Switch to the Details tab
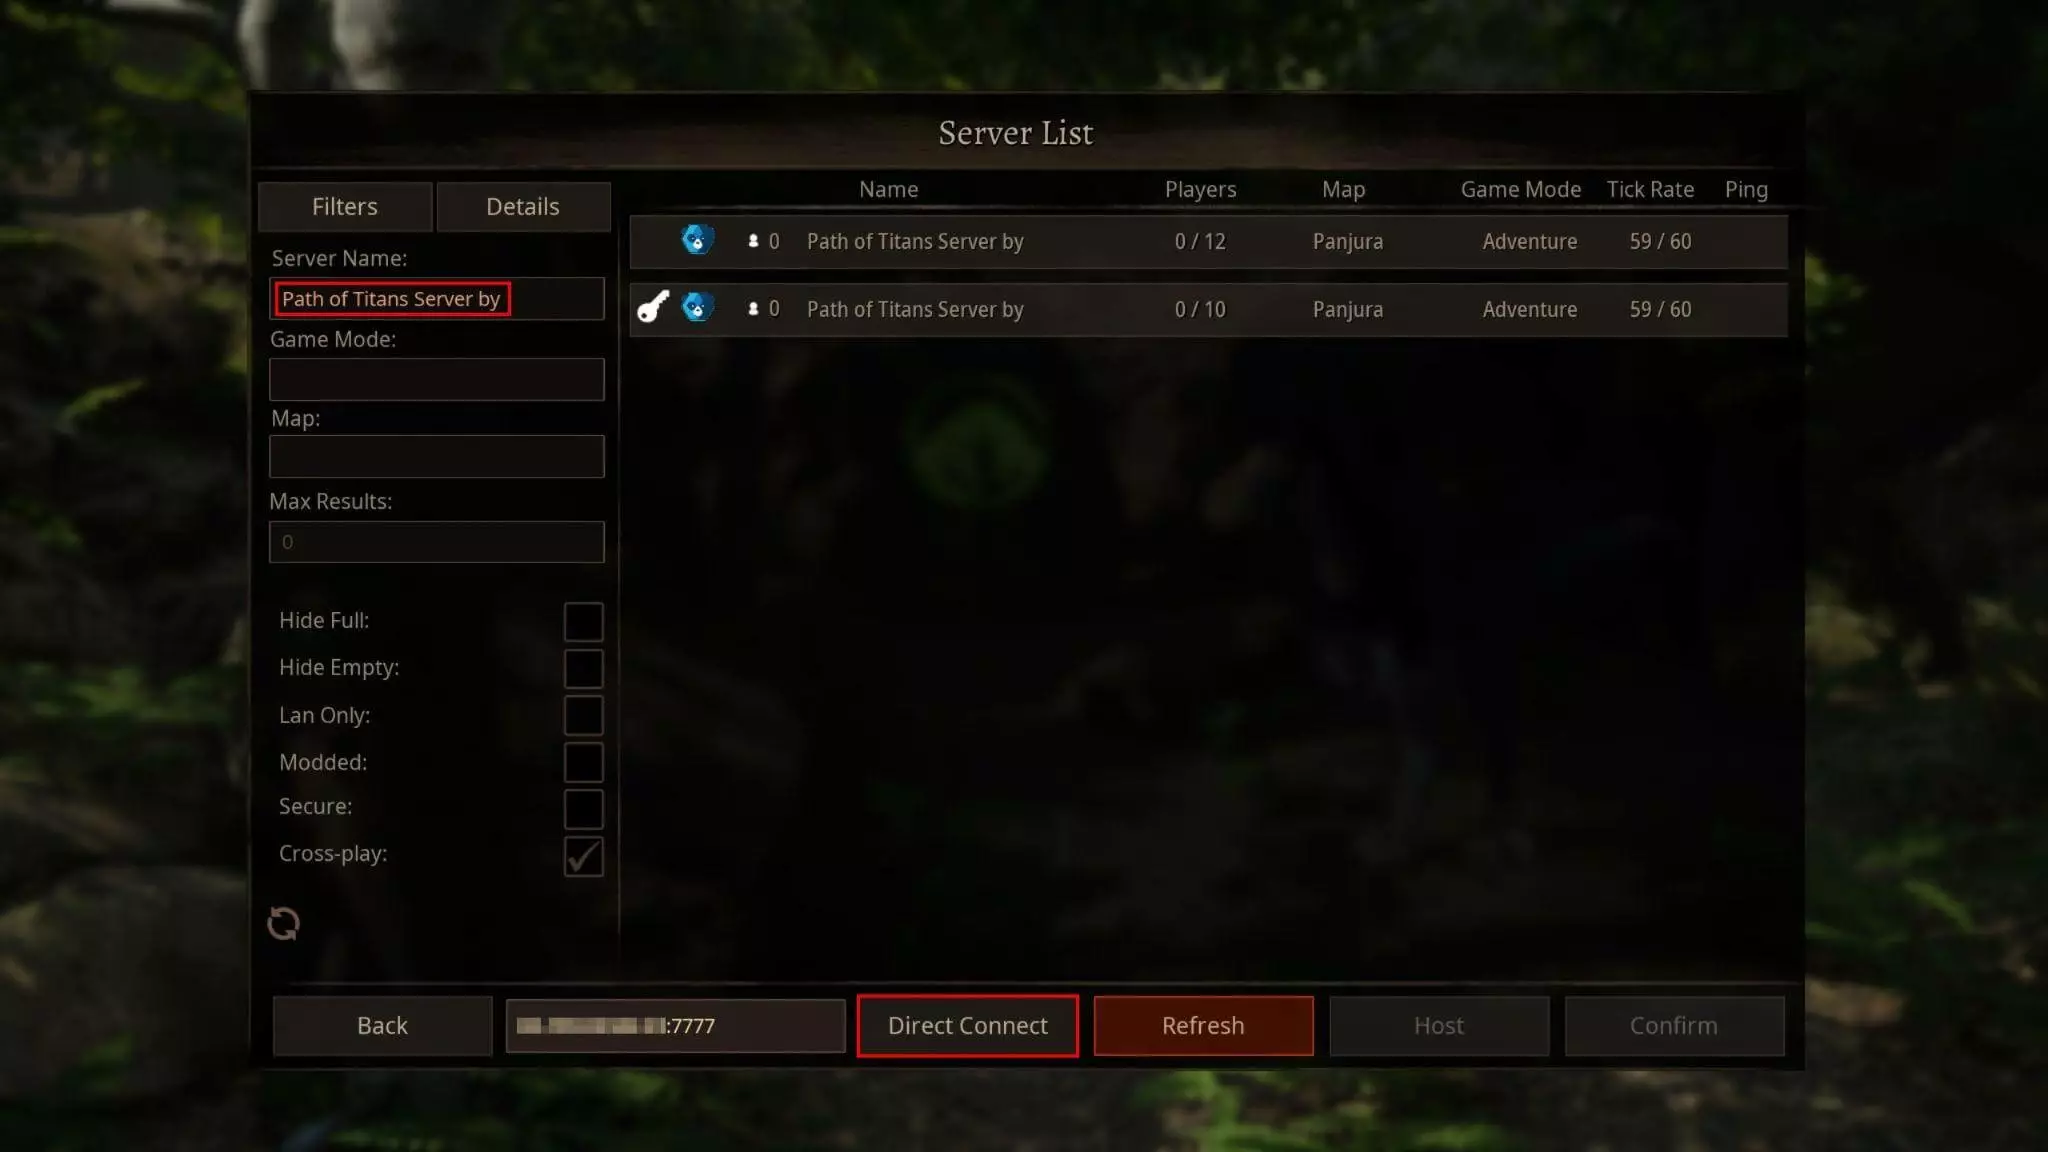 pyautogui.click(x=522, y=207)
